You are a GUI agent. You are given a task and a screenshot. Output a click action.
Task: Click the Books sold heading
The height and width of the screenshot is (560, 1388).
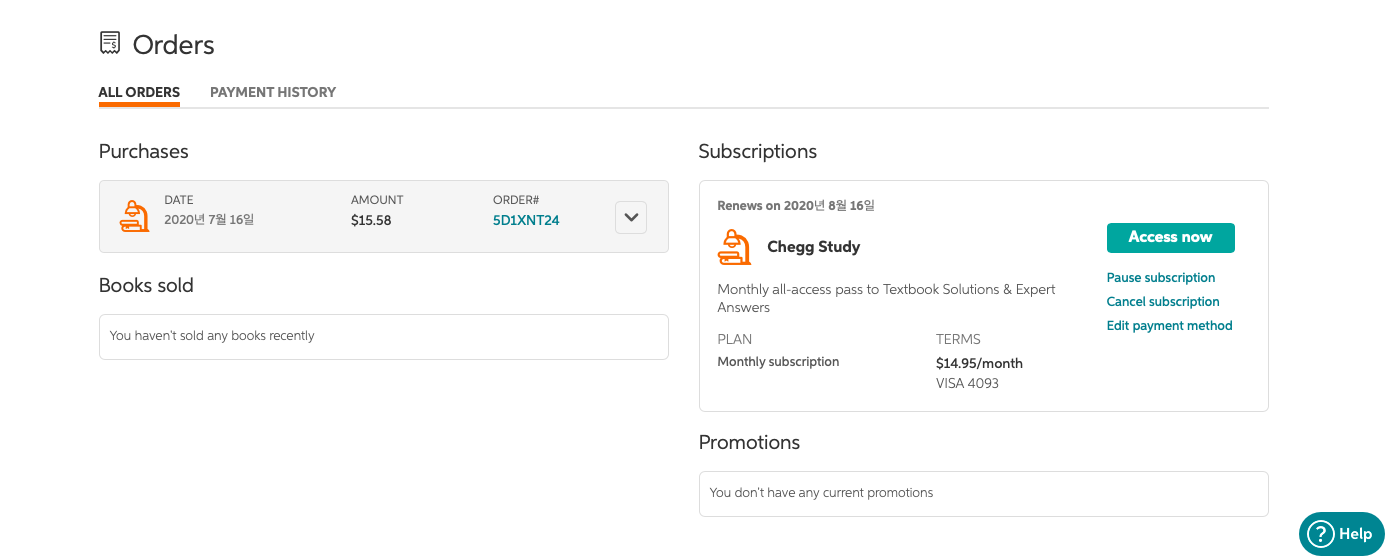pyautogui.click(x=146, y=285)
